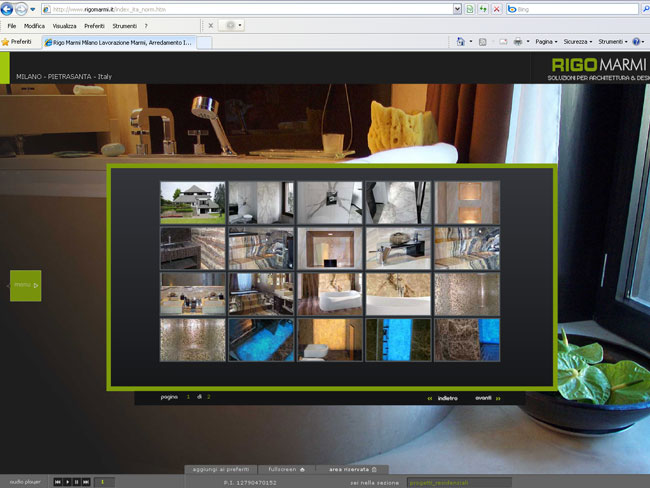Viewport: 650px width, 488px height.
Task: Open the Strumenti menu in menu bar
Action: [124, 26]
